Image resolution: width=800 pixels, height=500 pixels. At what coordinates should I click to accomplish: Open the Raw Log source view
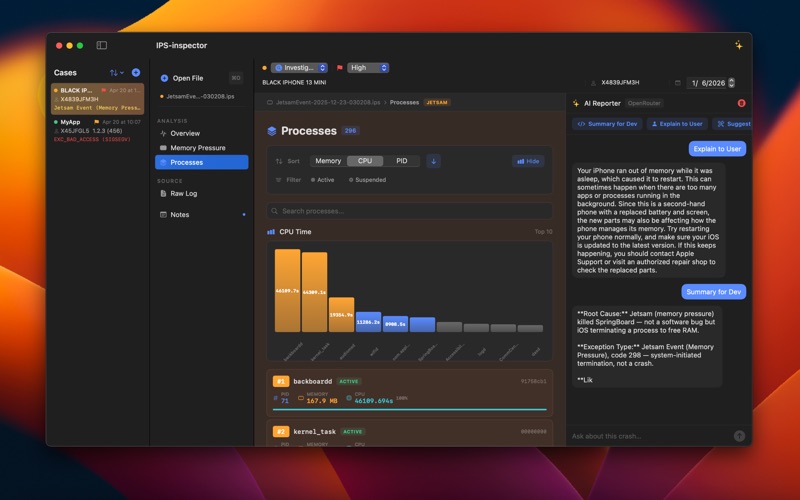tap(202, 193)
